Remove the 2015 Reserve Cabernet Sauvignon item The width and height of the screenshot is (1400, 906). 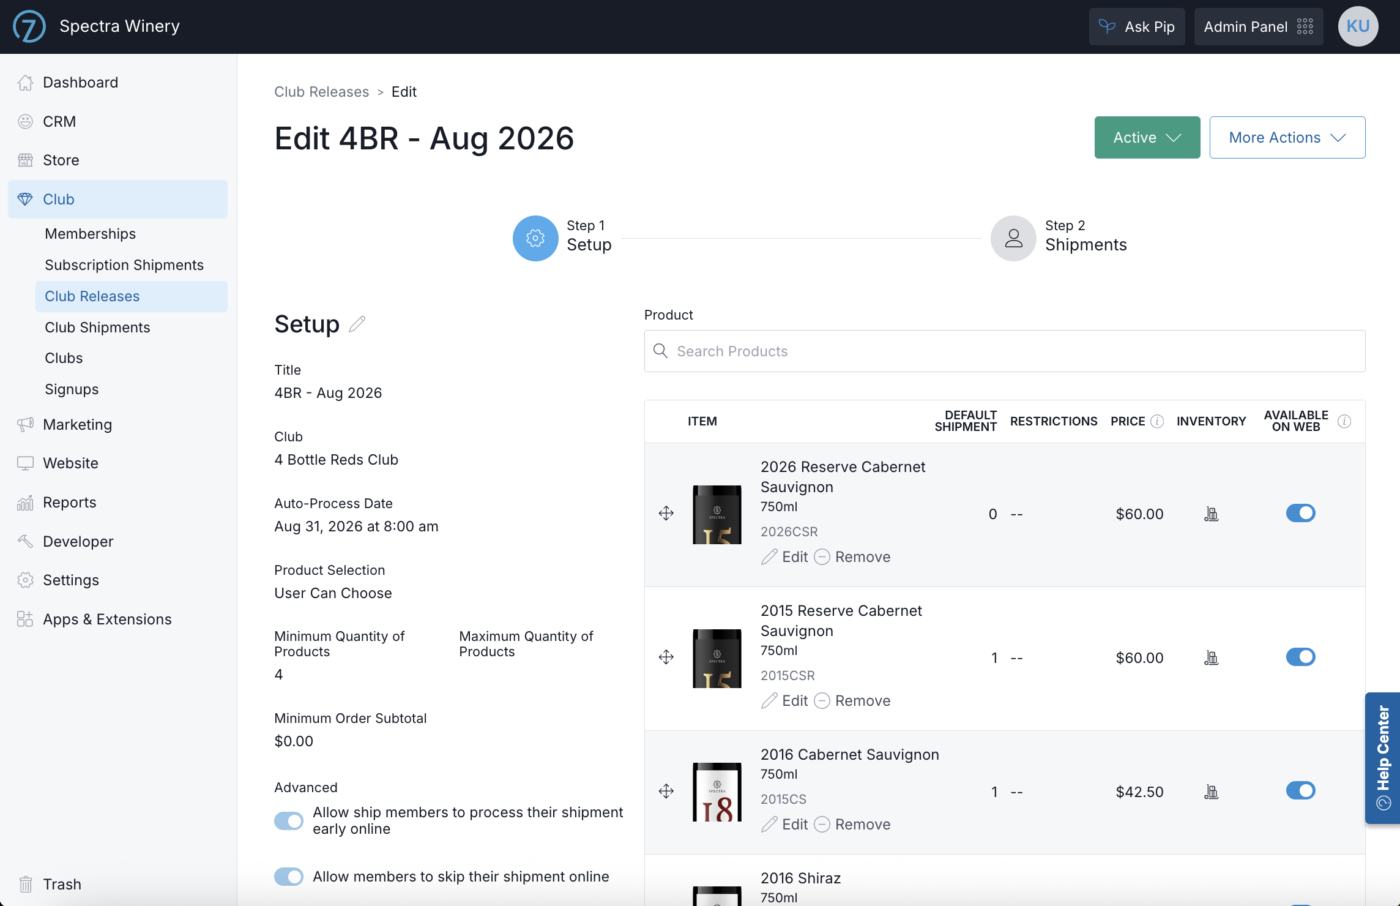[852, 701]
